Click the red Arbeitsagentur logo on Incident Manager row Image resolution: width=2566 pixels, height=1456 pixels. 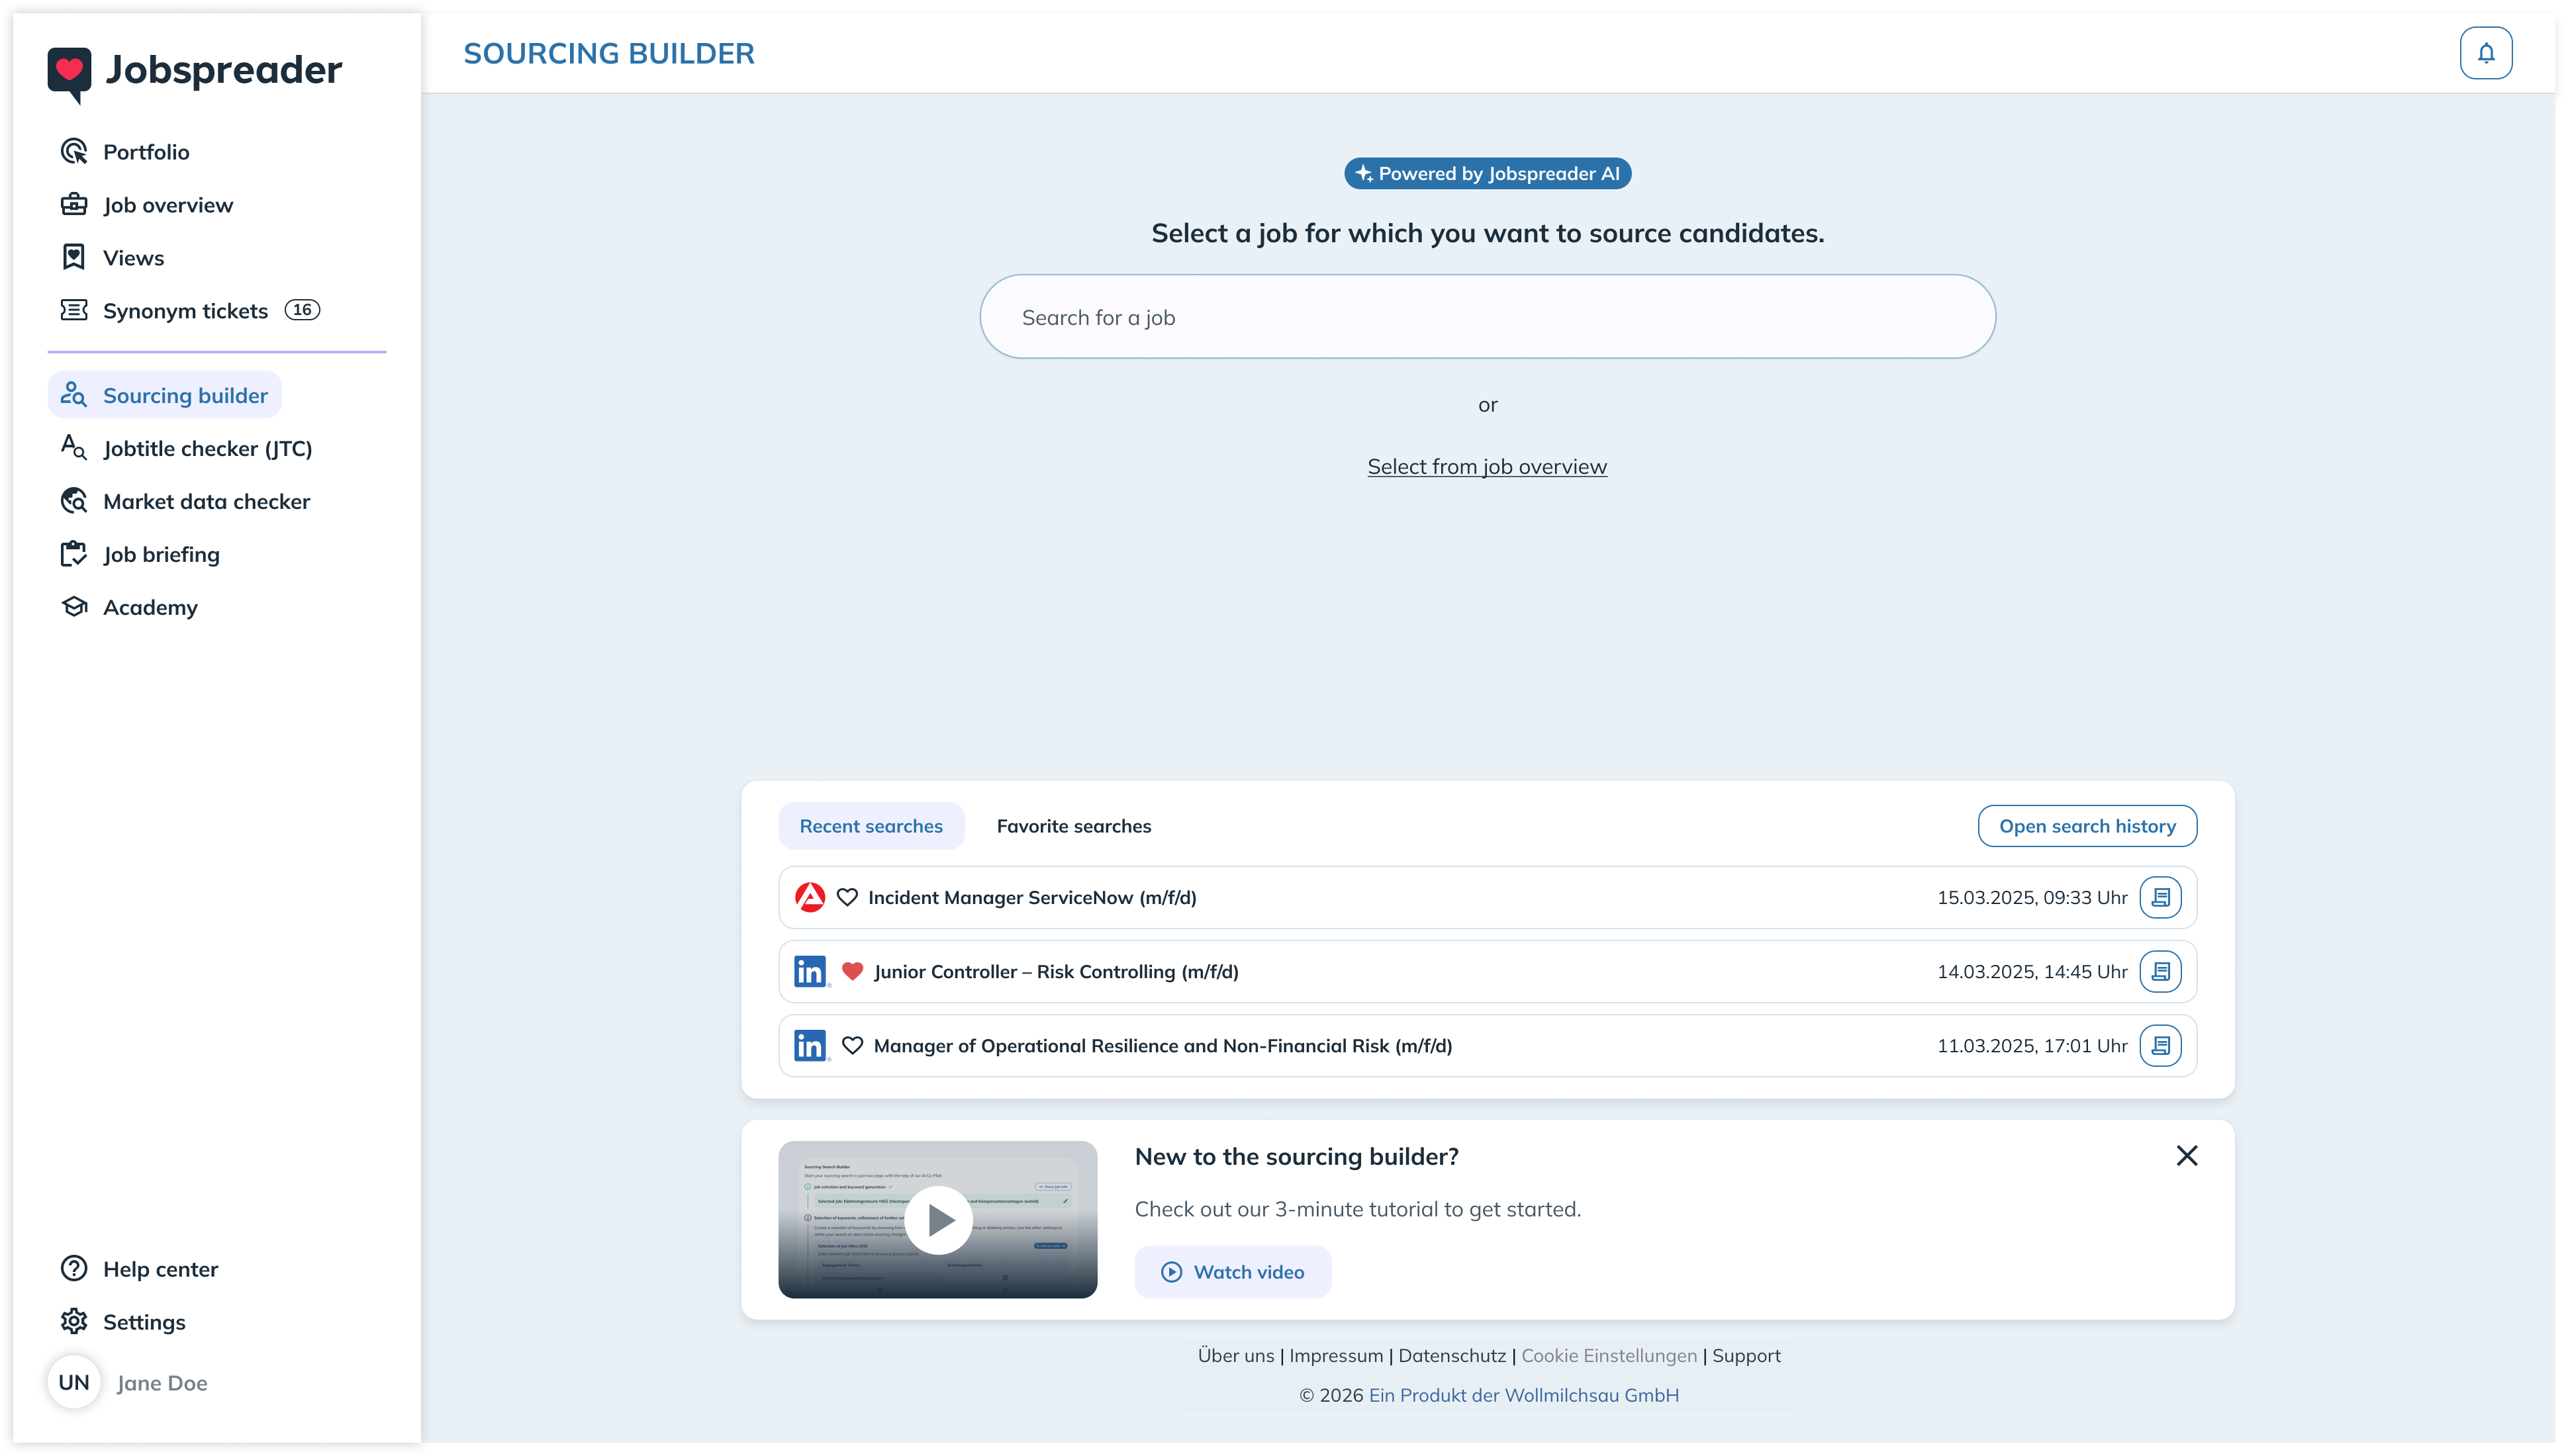tap(810, 897)
